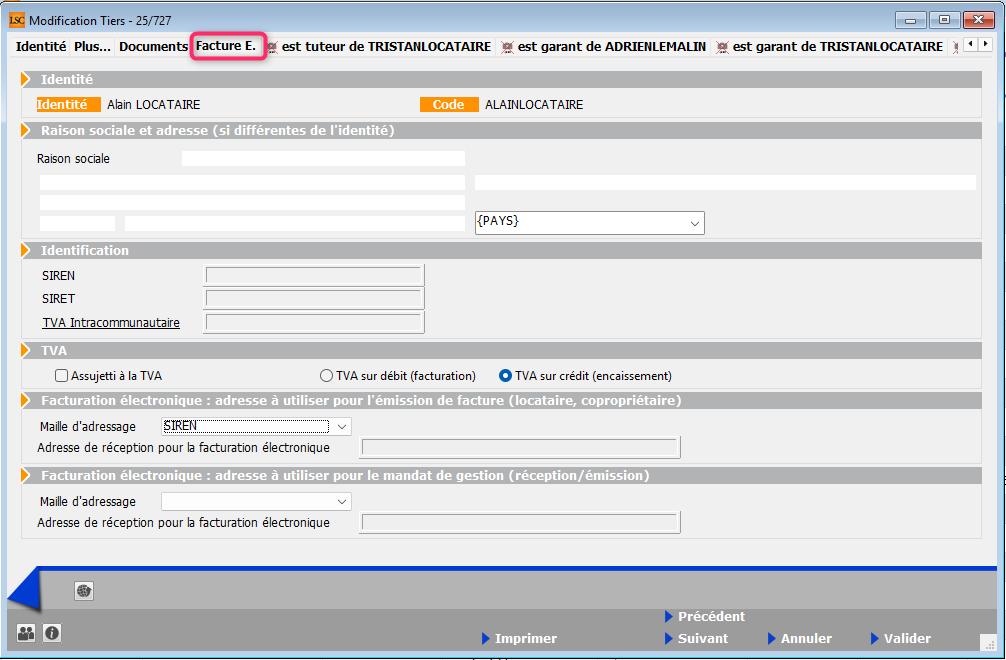Click the Valider button

point(907,639)
